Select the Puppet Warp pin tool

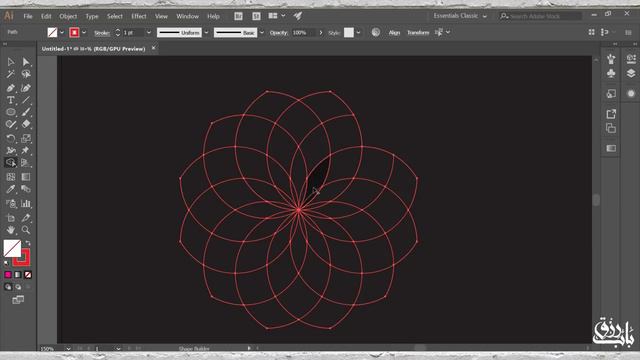[x=26, y=151]
